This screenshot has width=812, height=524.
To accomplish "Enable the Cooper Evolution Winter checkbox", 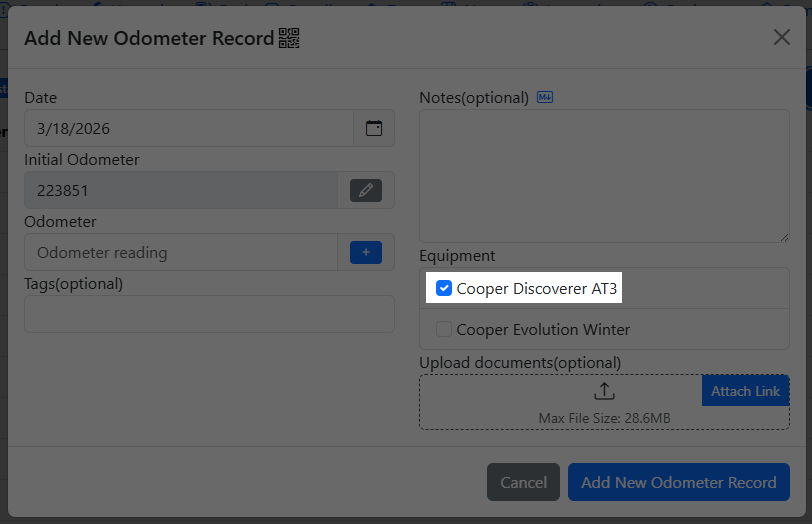I will [444, 329].
